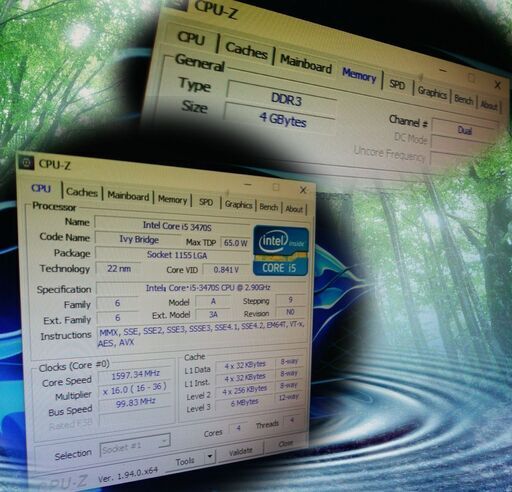
Task: Click the CPU-Z app icon in title bar
Action: (x=26, y=163)
